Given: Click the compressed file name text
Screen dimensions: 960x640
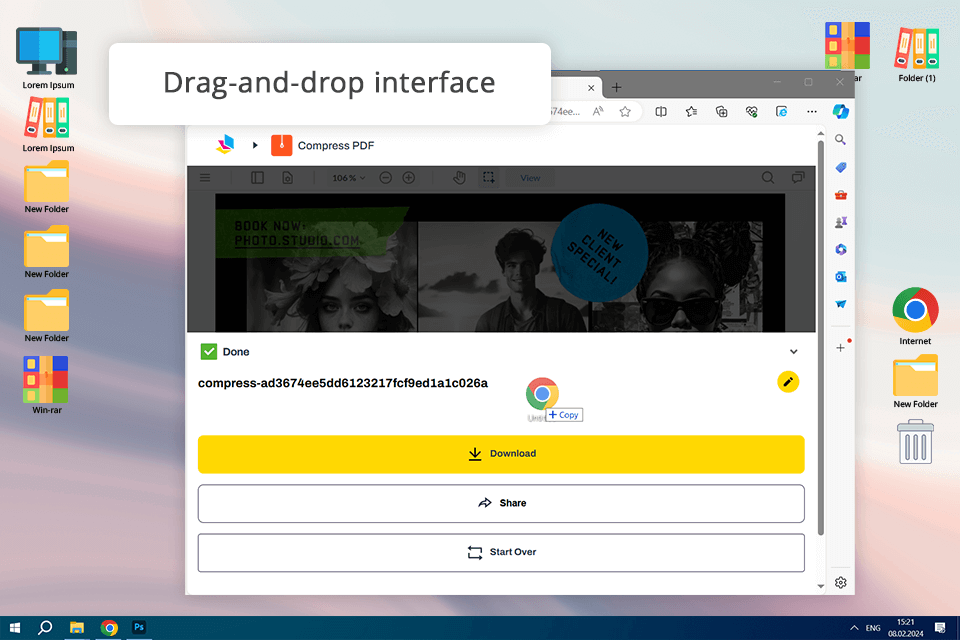Looking at the screenshot, I should 343,383.
